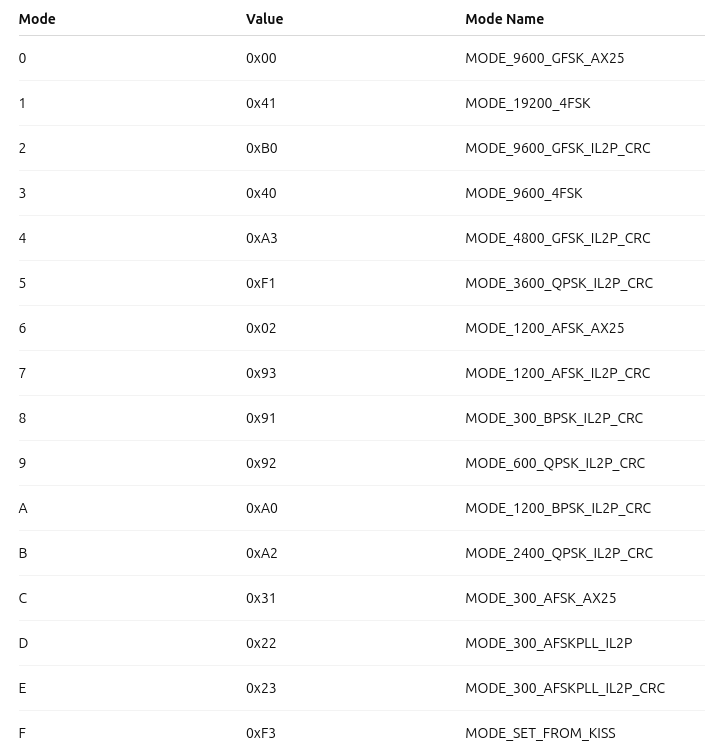Screen dimensions: 705x754
Task: Click mode letter B in first column
Action: point(23,553)
